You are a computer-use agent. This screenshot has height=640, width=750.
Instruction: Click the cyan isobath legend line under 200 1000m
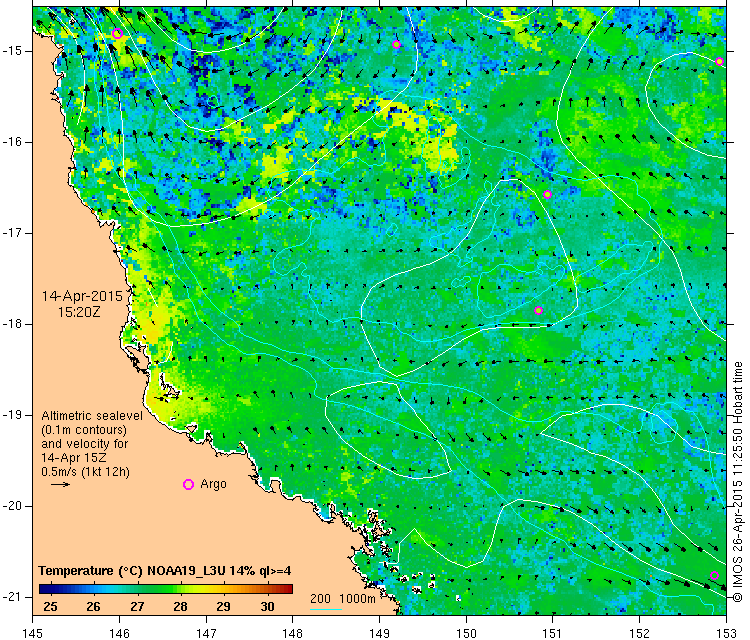[x=326, y=609]
